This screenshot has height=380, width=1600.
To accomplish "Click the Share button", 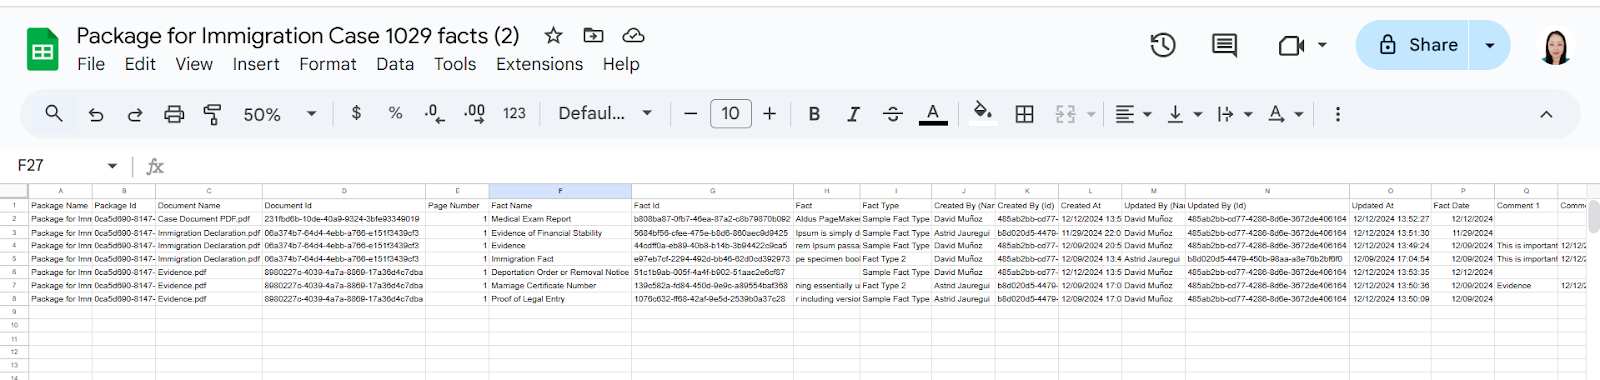I will click(1413, 45).
